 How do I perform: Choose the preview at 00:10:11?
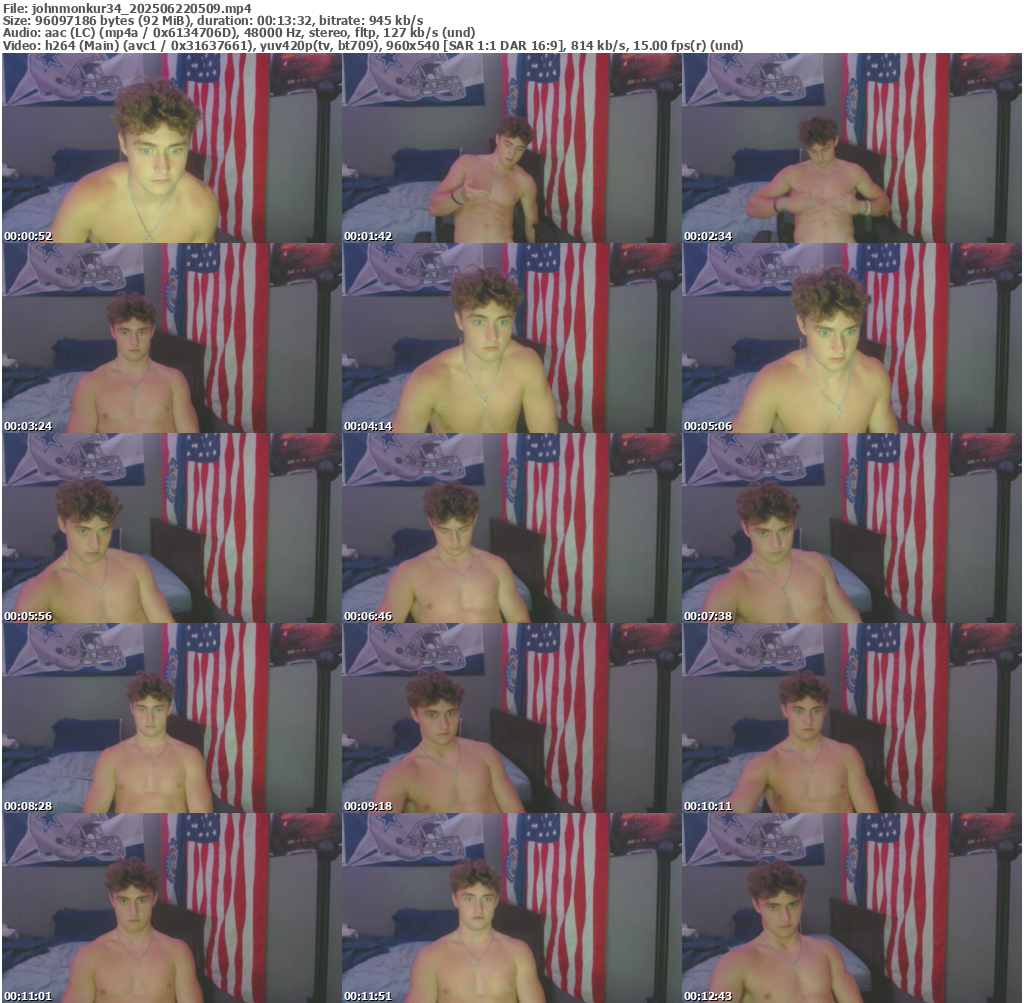click(852, 718)
